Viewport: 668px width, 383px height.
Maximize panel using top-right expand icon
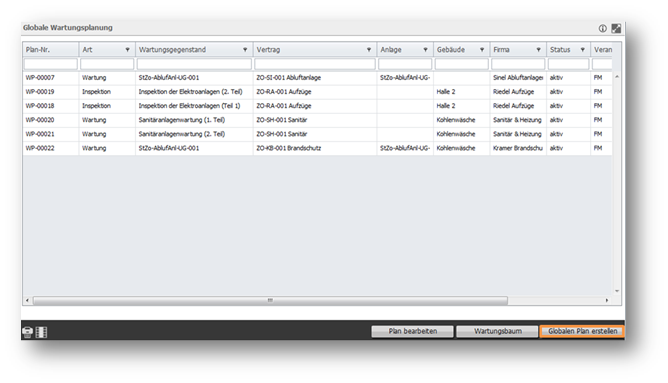point(616,28)
